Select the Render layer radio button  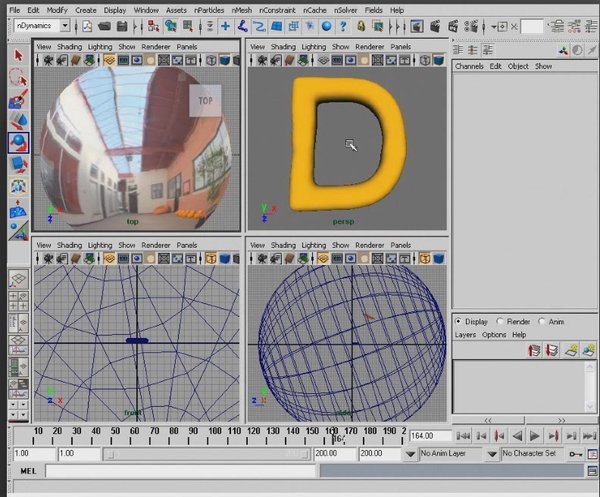[x=500, y=321]
